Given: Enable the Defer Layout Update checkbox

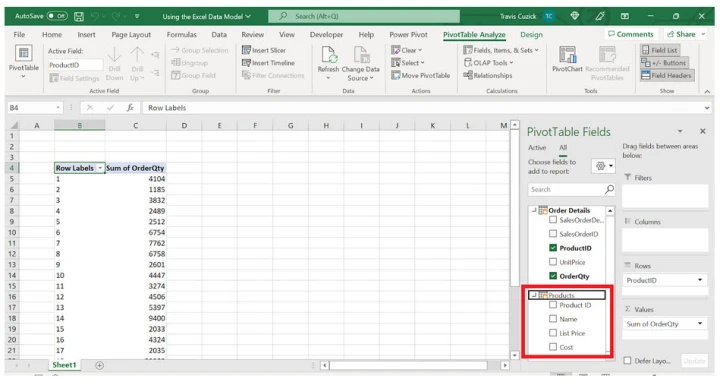Looking at the screenshot, I should click(x=627, y=360).
